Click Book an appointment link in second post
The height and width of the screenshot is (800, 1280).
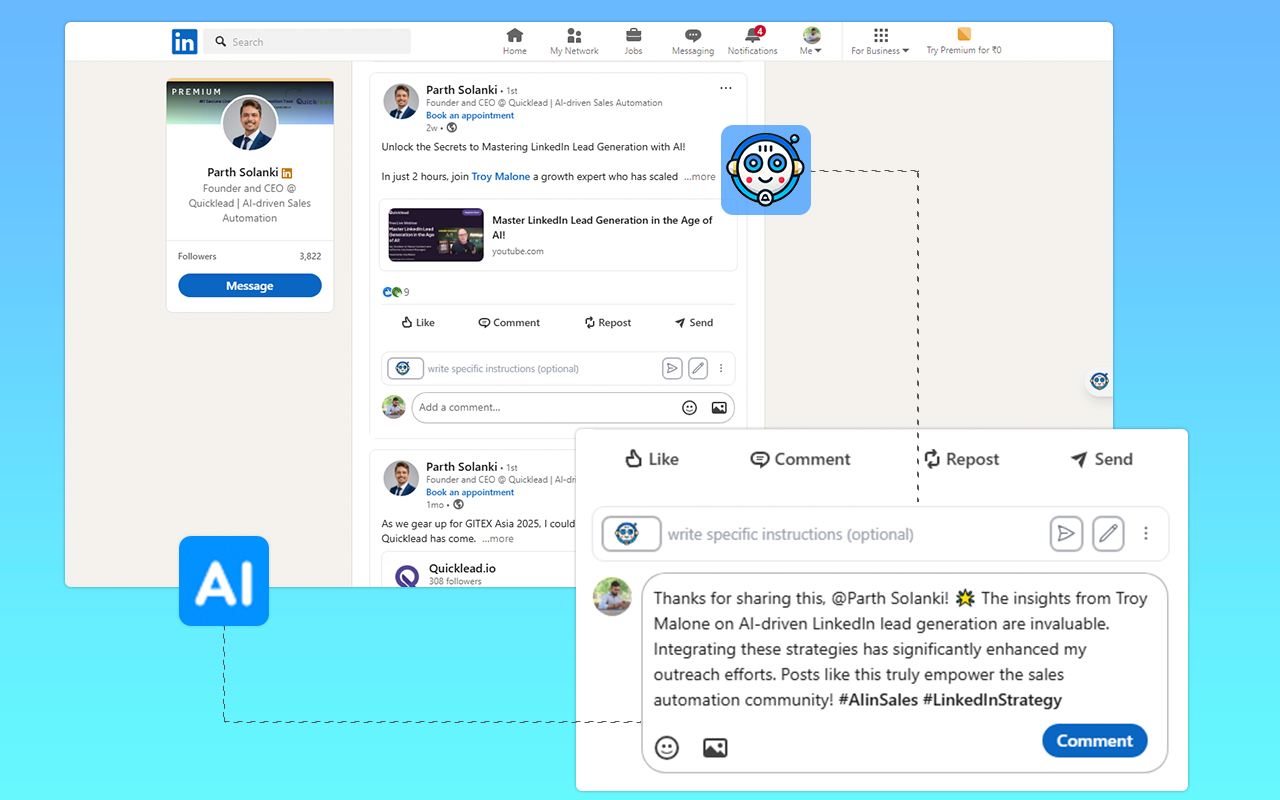[x=470, y=492]
